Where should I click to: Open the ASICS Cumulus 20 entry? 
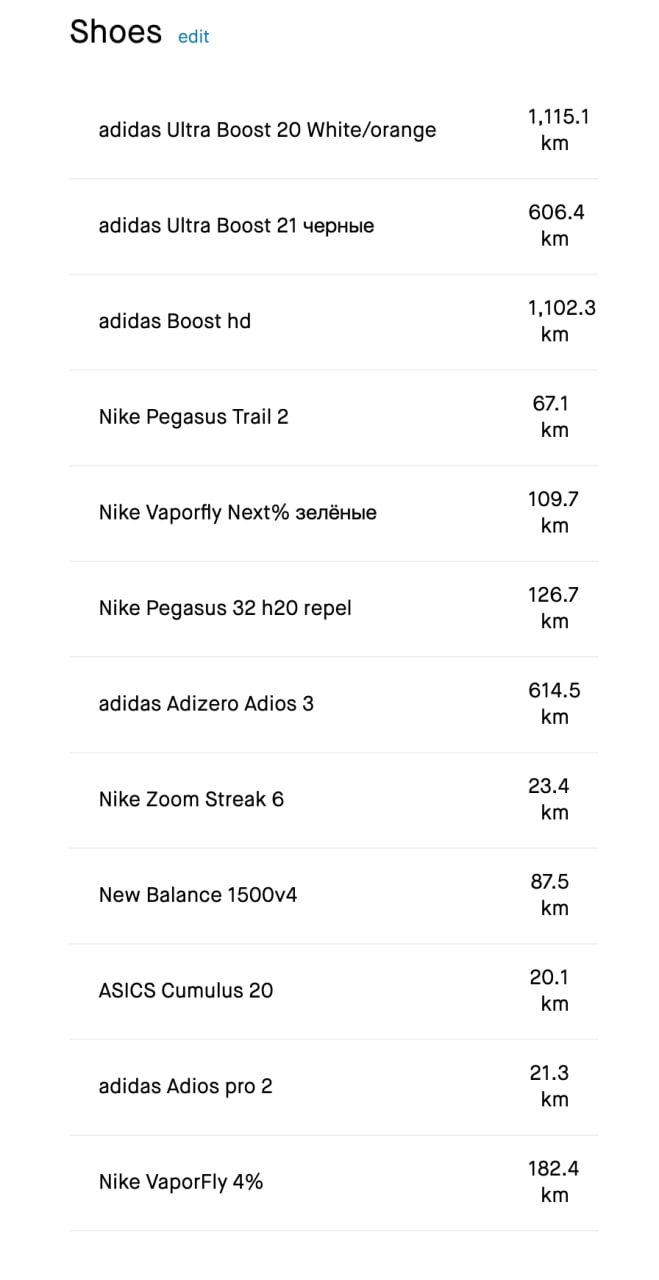pos(185,991)
